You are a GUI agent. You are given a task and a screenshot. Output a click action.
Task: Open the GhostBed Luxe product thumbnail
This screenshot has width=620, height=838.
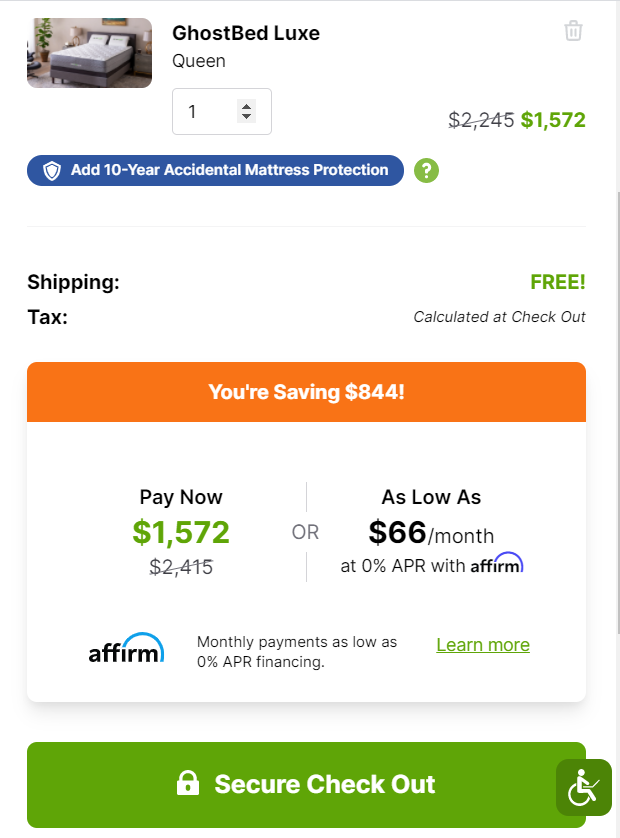coord(89,53)
